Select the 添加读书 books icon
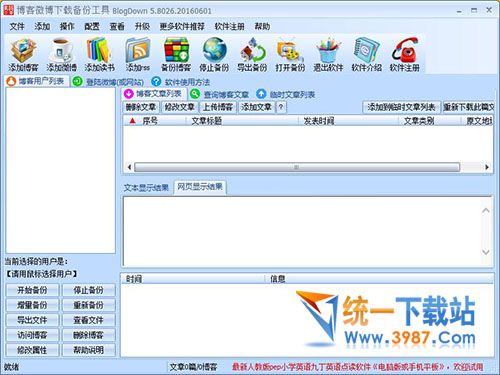500x375 pixels. coord(99,55)
